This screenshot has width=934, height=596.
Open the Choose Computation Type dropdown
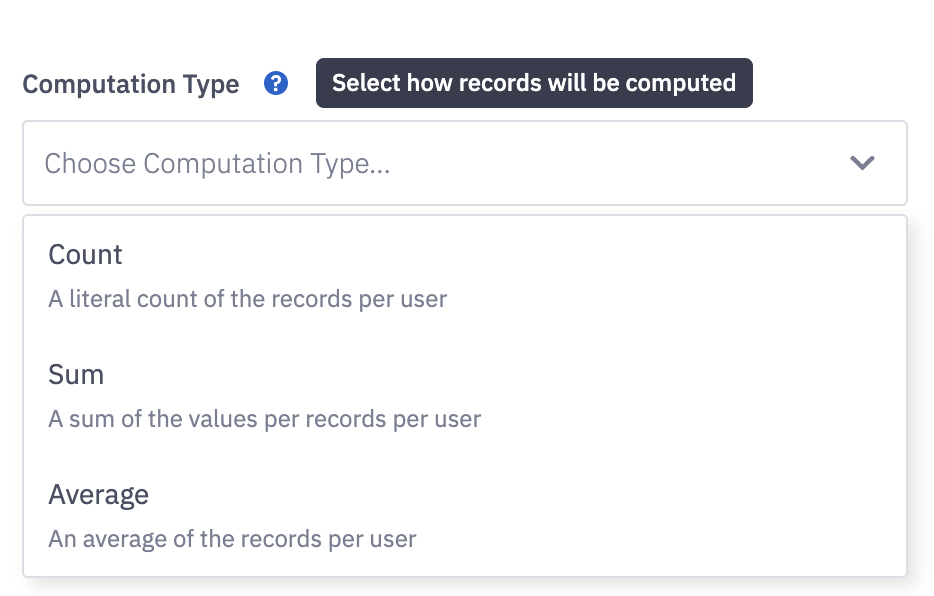click(x=464, y=163)
